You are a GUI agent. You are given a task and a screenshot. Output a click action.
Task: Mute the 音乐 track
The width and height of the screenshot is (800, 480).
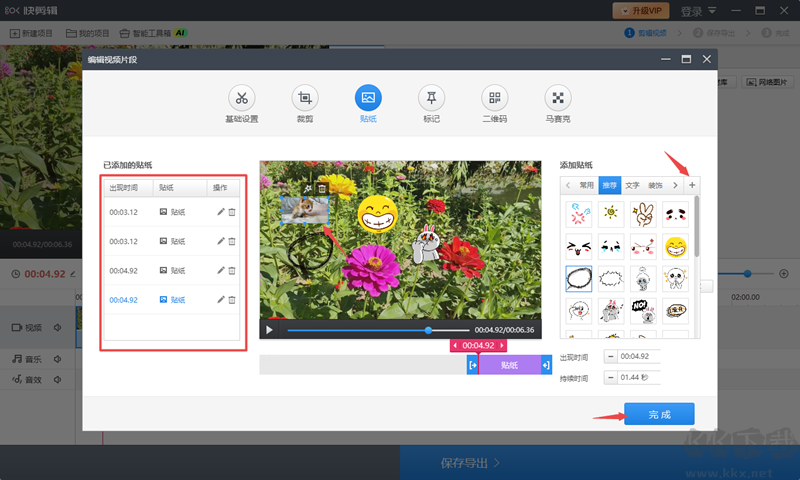click(x=58, y=359)
